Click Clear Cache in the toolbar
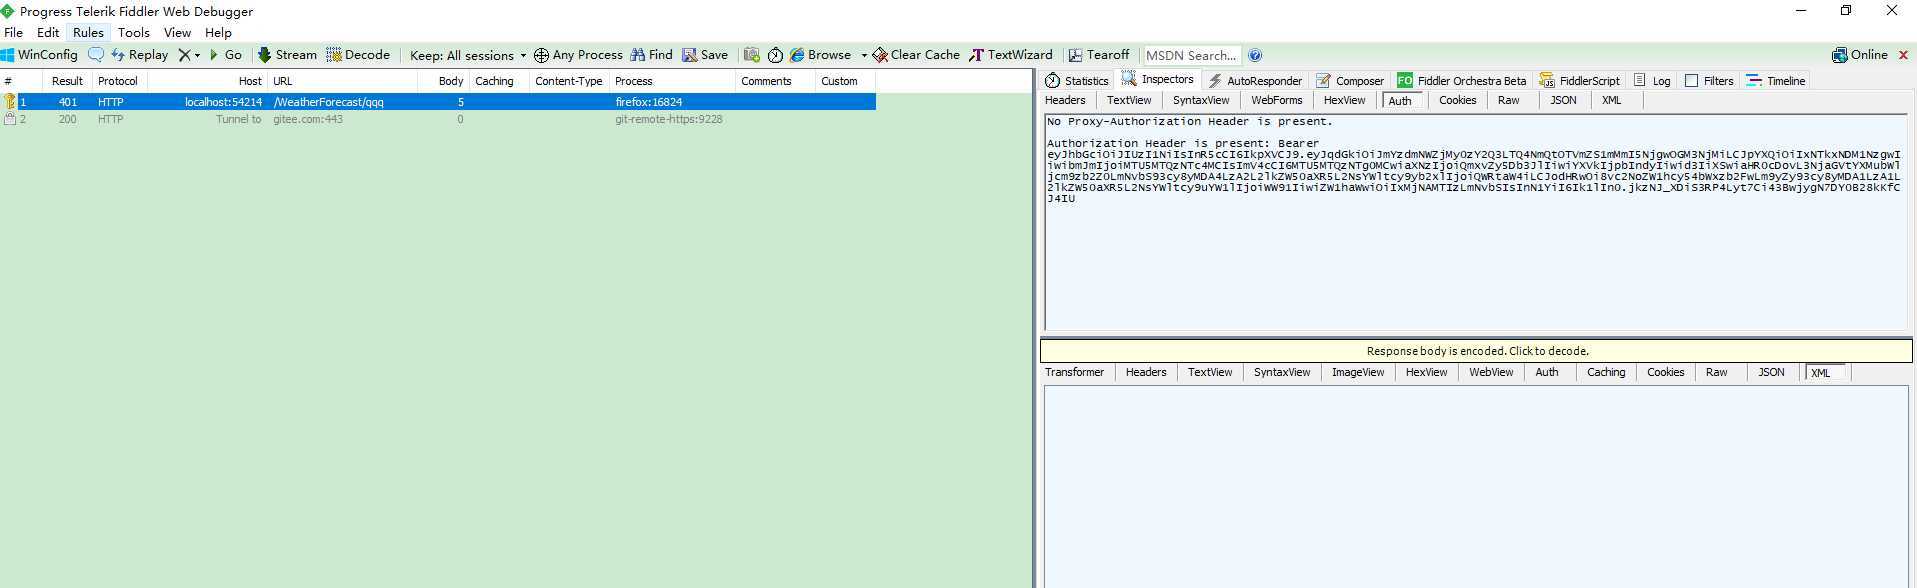Viewport: 1917px width, 588px height. point(916,55)
